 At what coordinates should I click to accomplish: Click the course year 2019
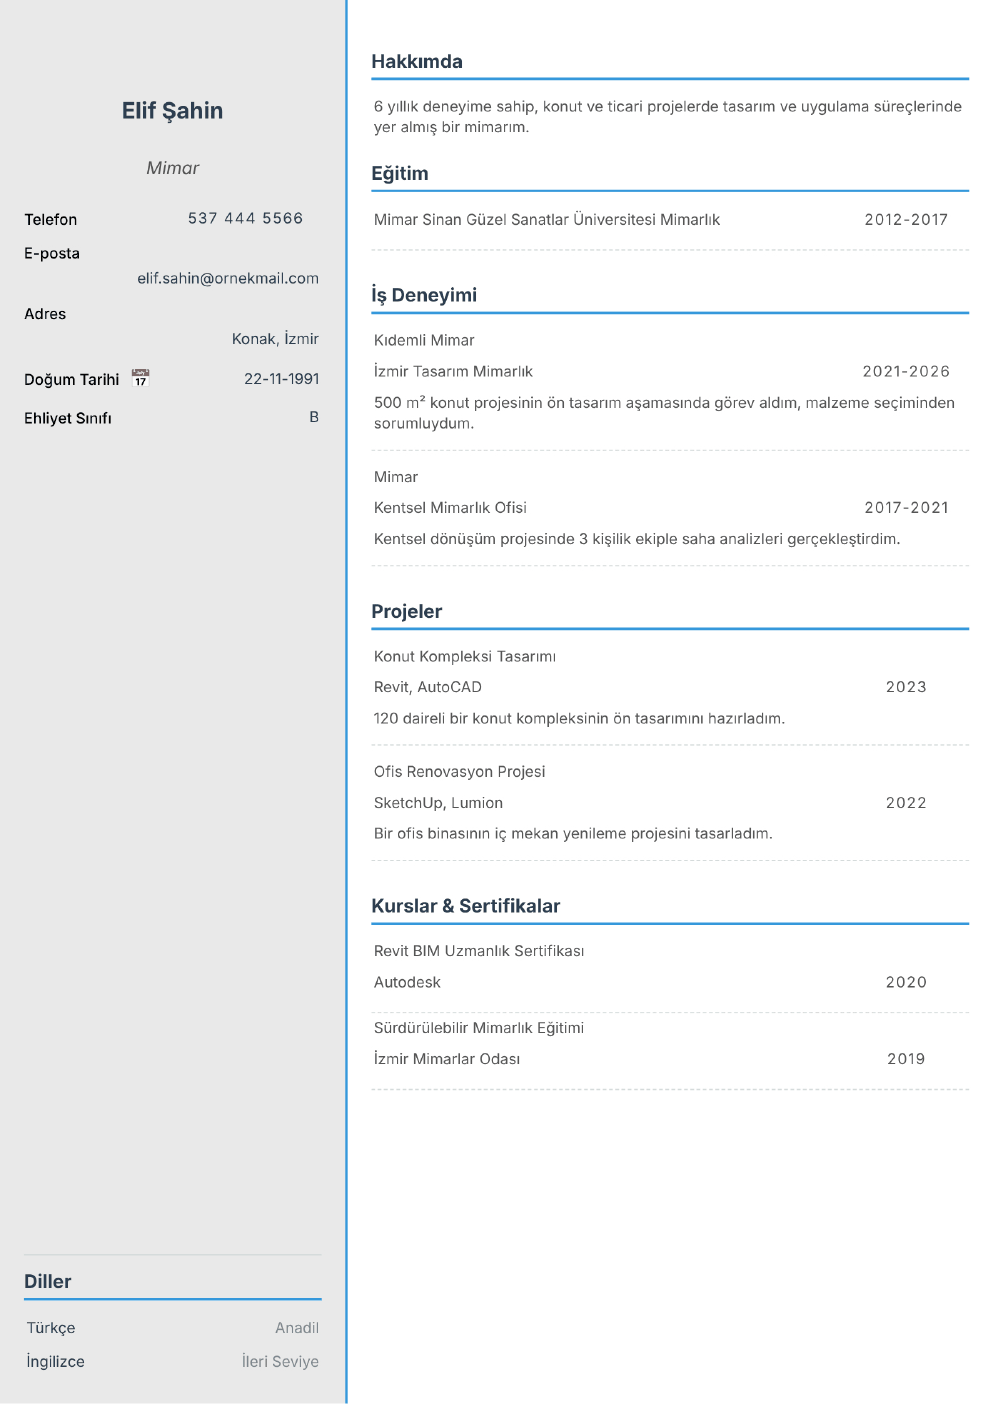click(x=906, y=1059)
